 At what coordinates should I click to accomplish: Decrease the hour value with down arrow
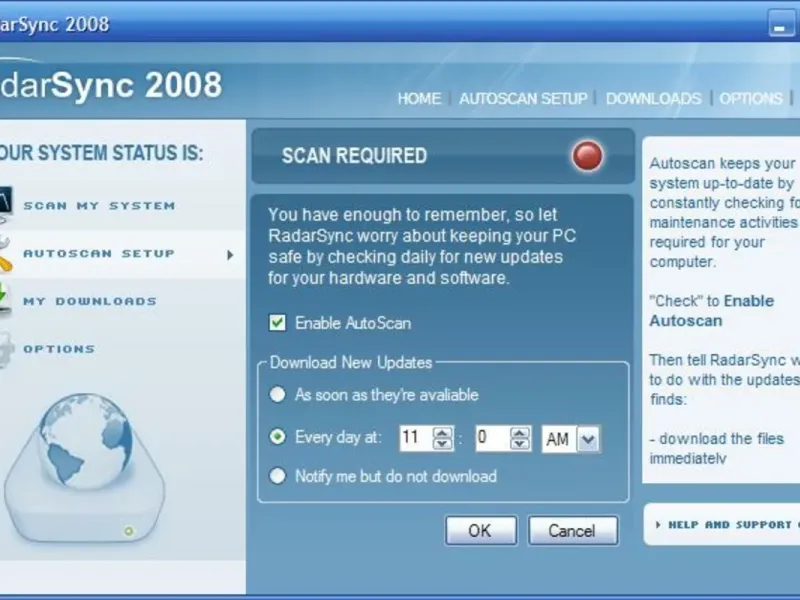click(442, 444)
